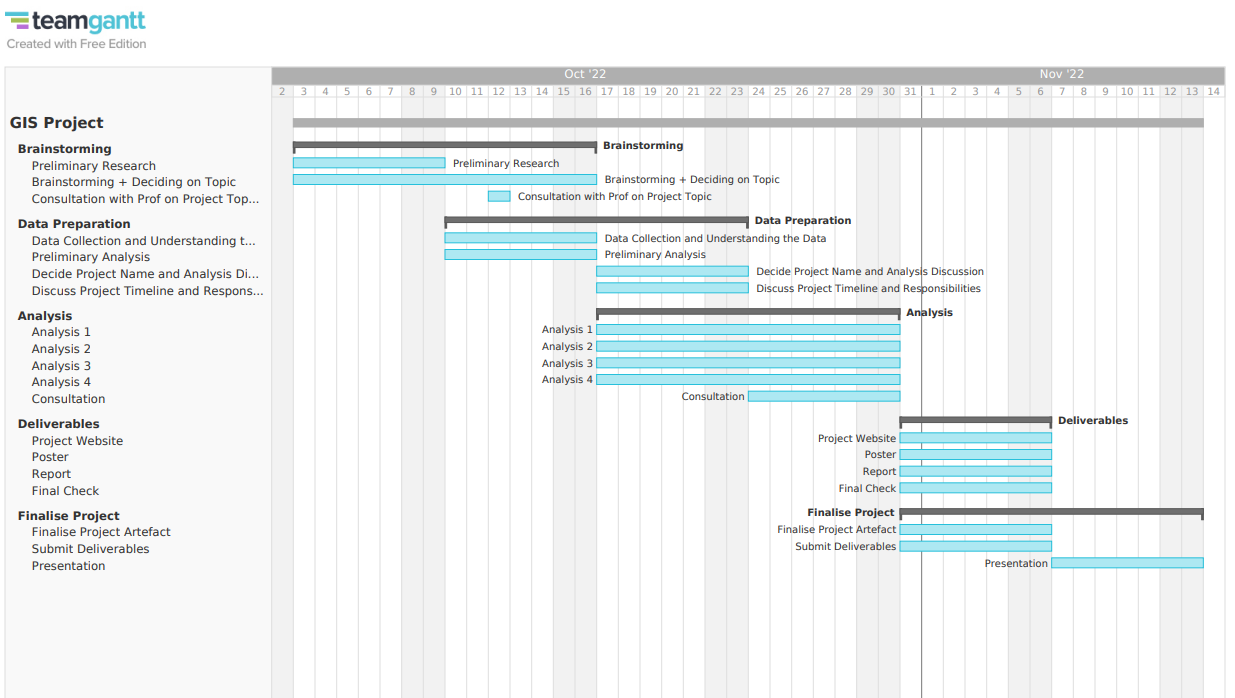
Task: Select the Data Preparation summary bar
Action: [596, 220]
